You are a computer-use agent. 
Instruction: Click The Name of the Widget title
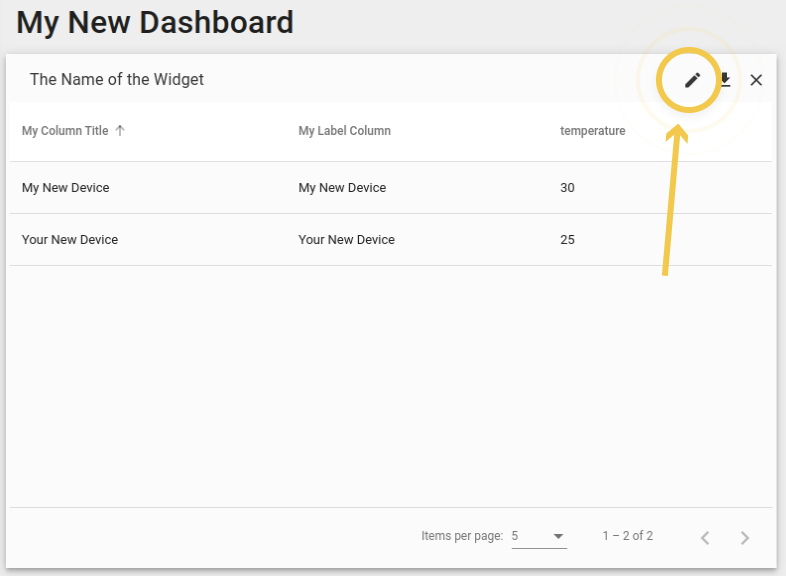[117, 79]
